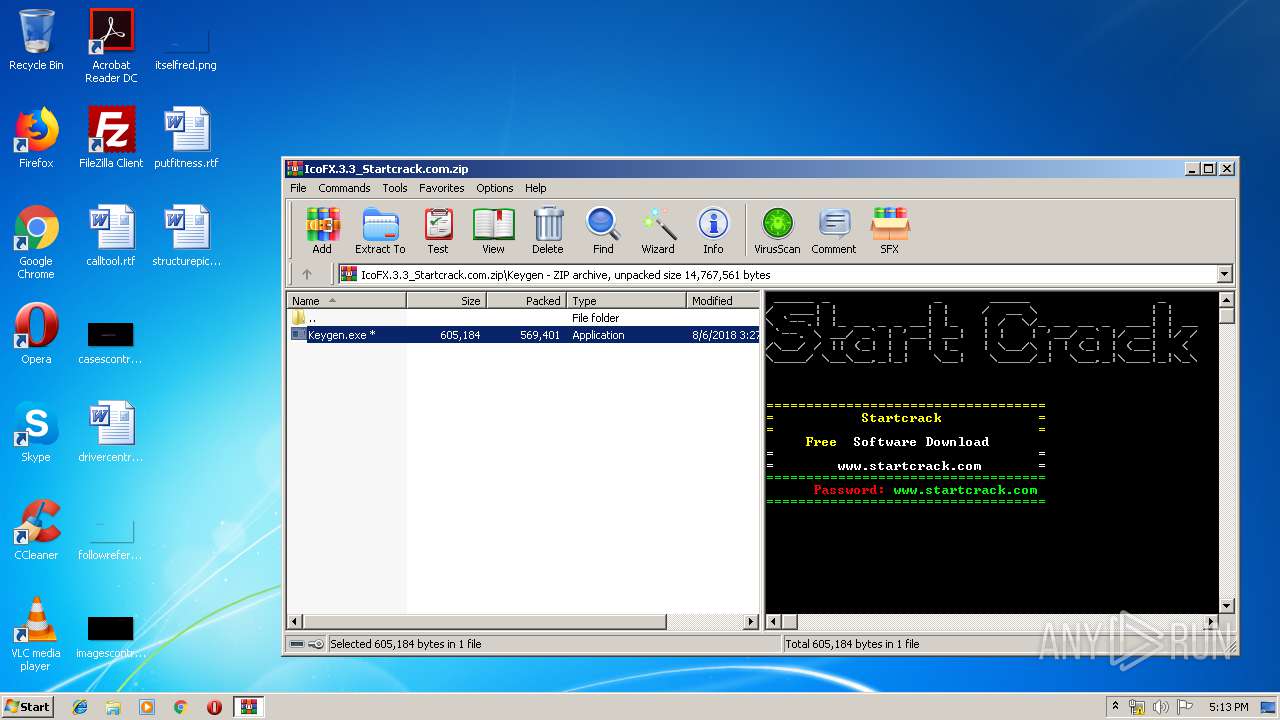This screenshot has height=720, width=1280.
Task: Select the Keygen.exe file row
Action: (x=524, y=335)
